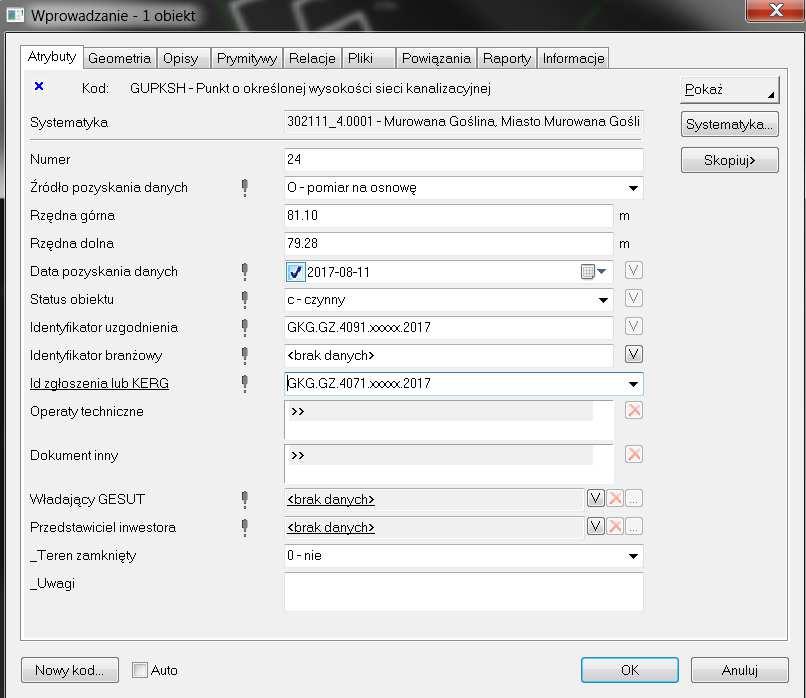The image size is (806, 698).
Task: Enable the Auto checkbox
Action: pos(139,670)
